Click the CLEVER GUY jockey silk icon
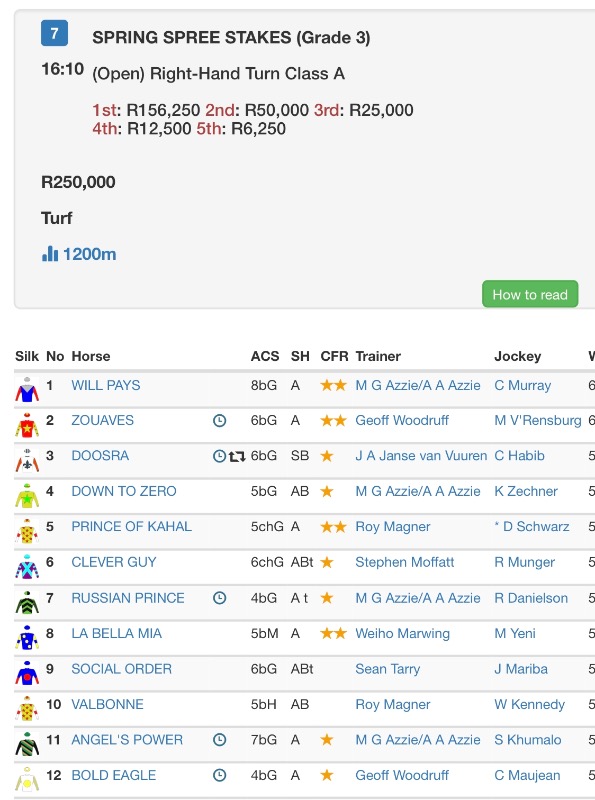 [27, 566]
